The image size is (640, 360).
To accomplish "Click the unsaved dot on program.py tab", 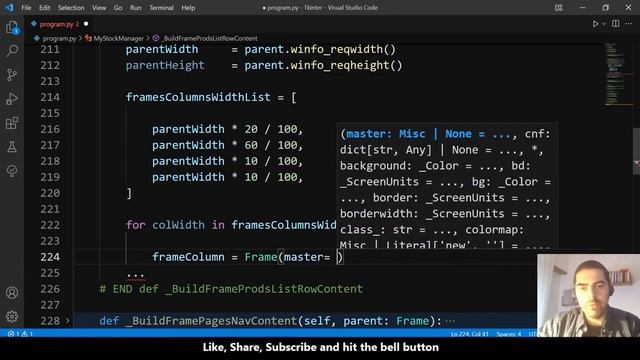I will coord(86,24).
